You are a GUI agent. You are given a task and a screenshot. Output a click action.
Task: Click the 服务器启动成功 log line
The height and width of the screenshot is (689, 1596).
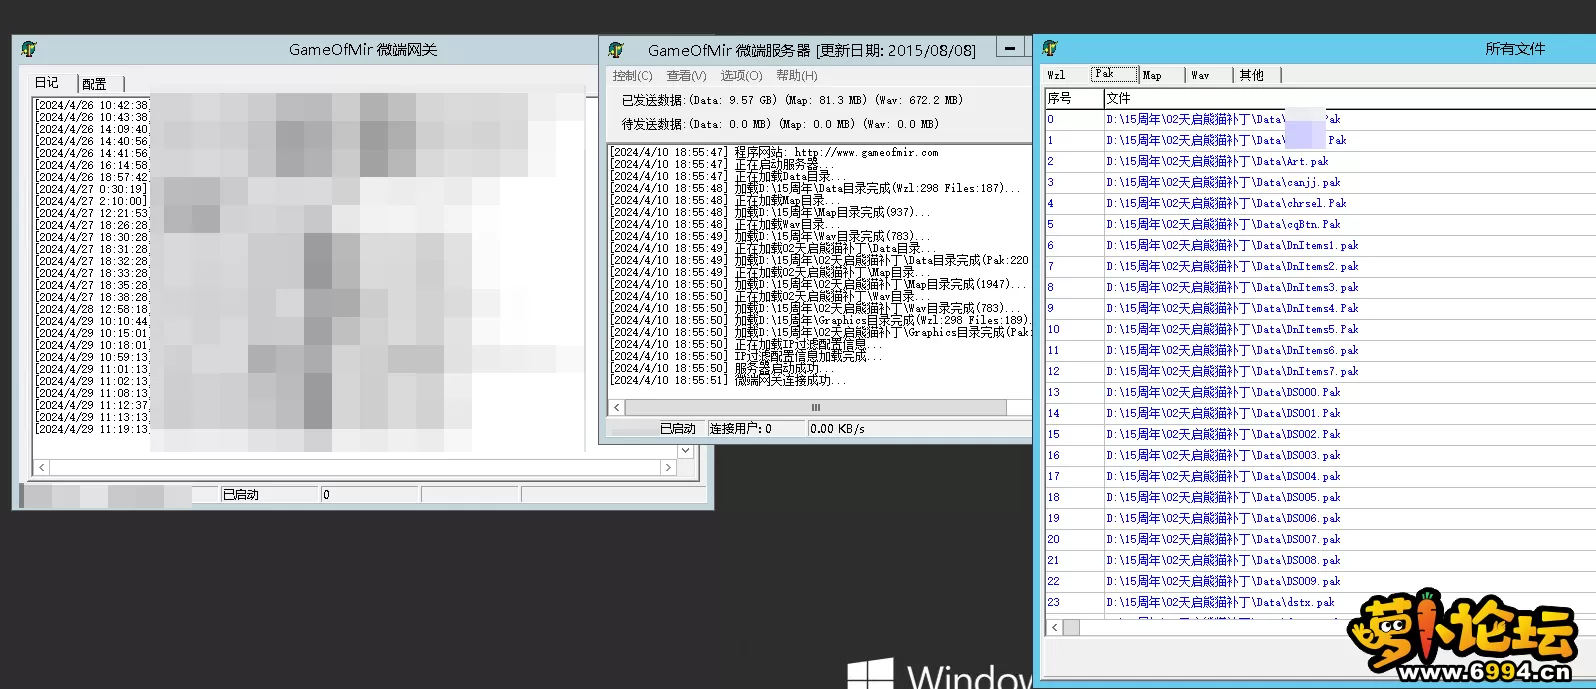click(x=723, y=368)
